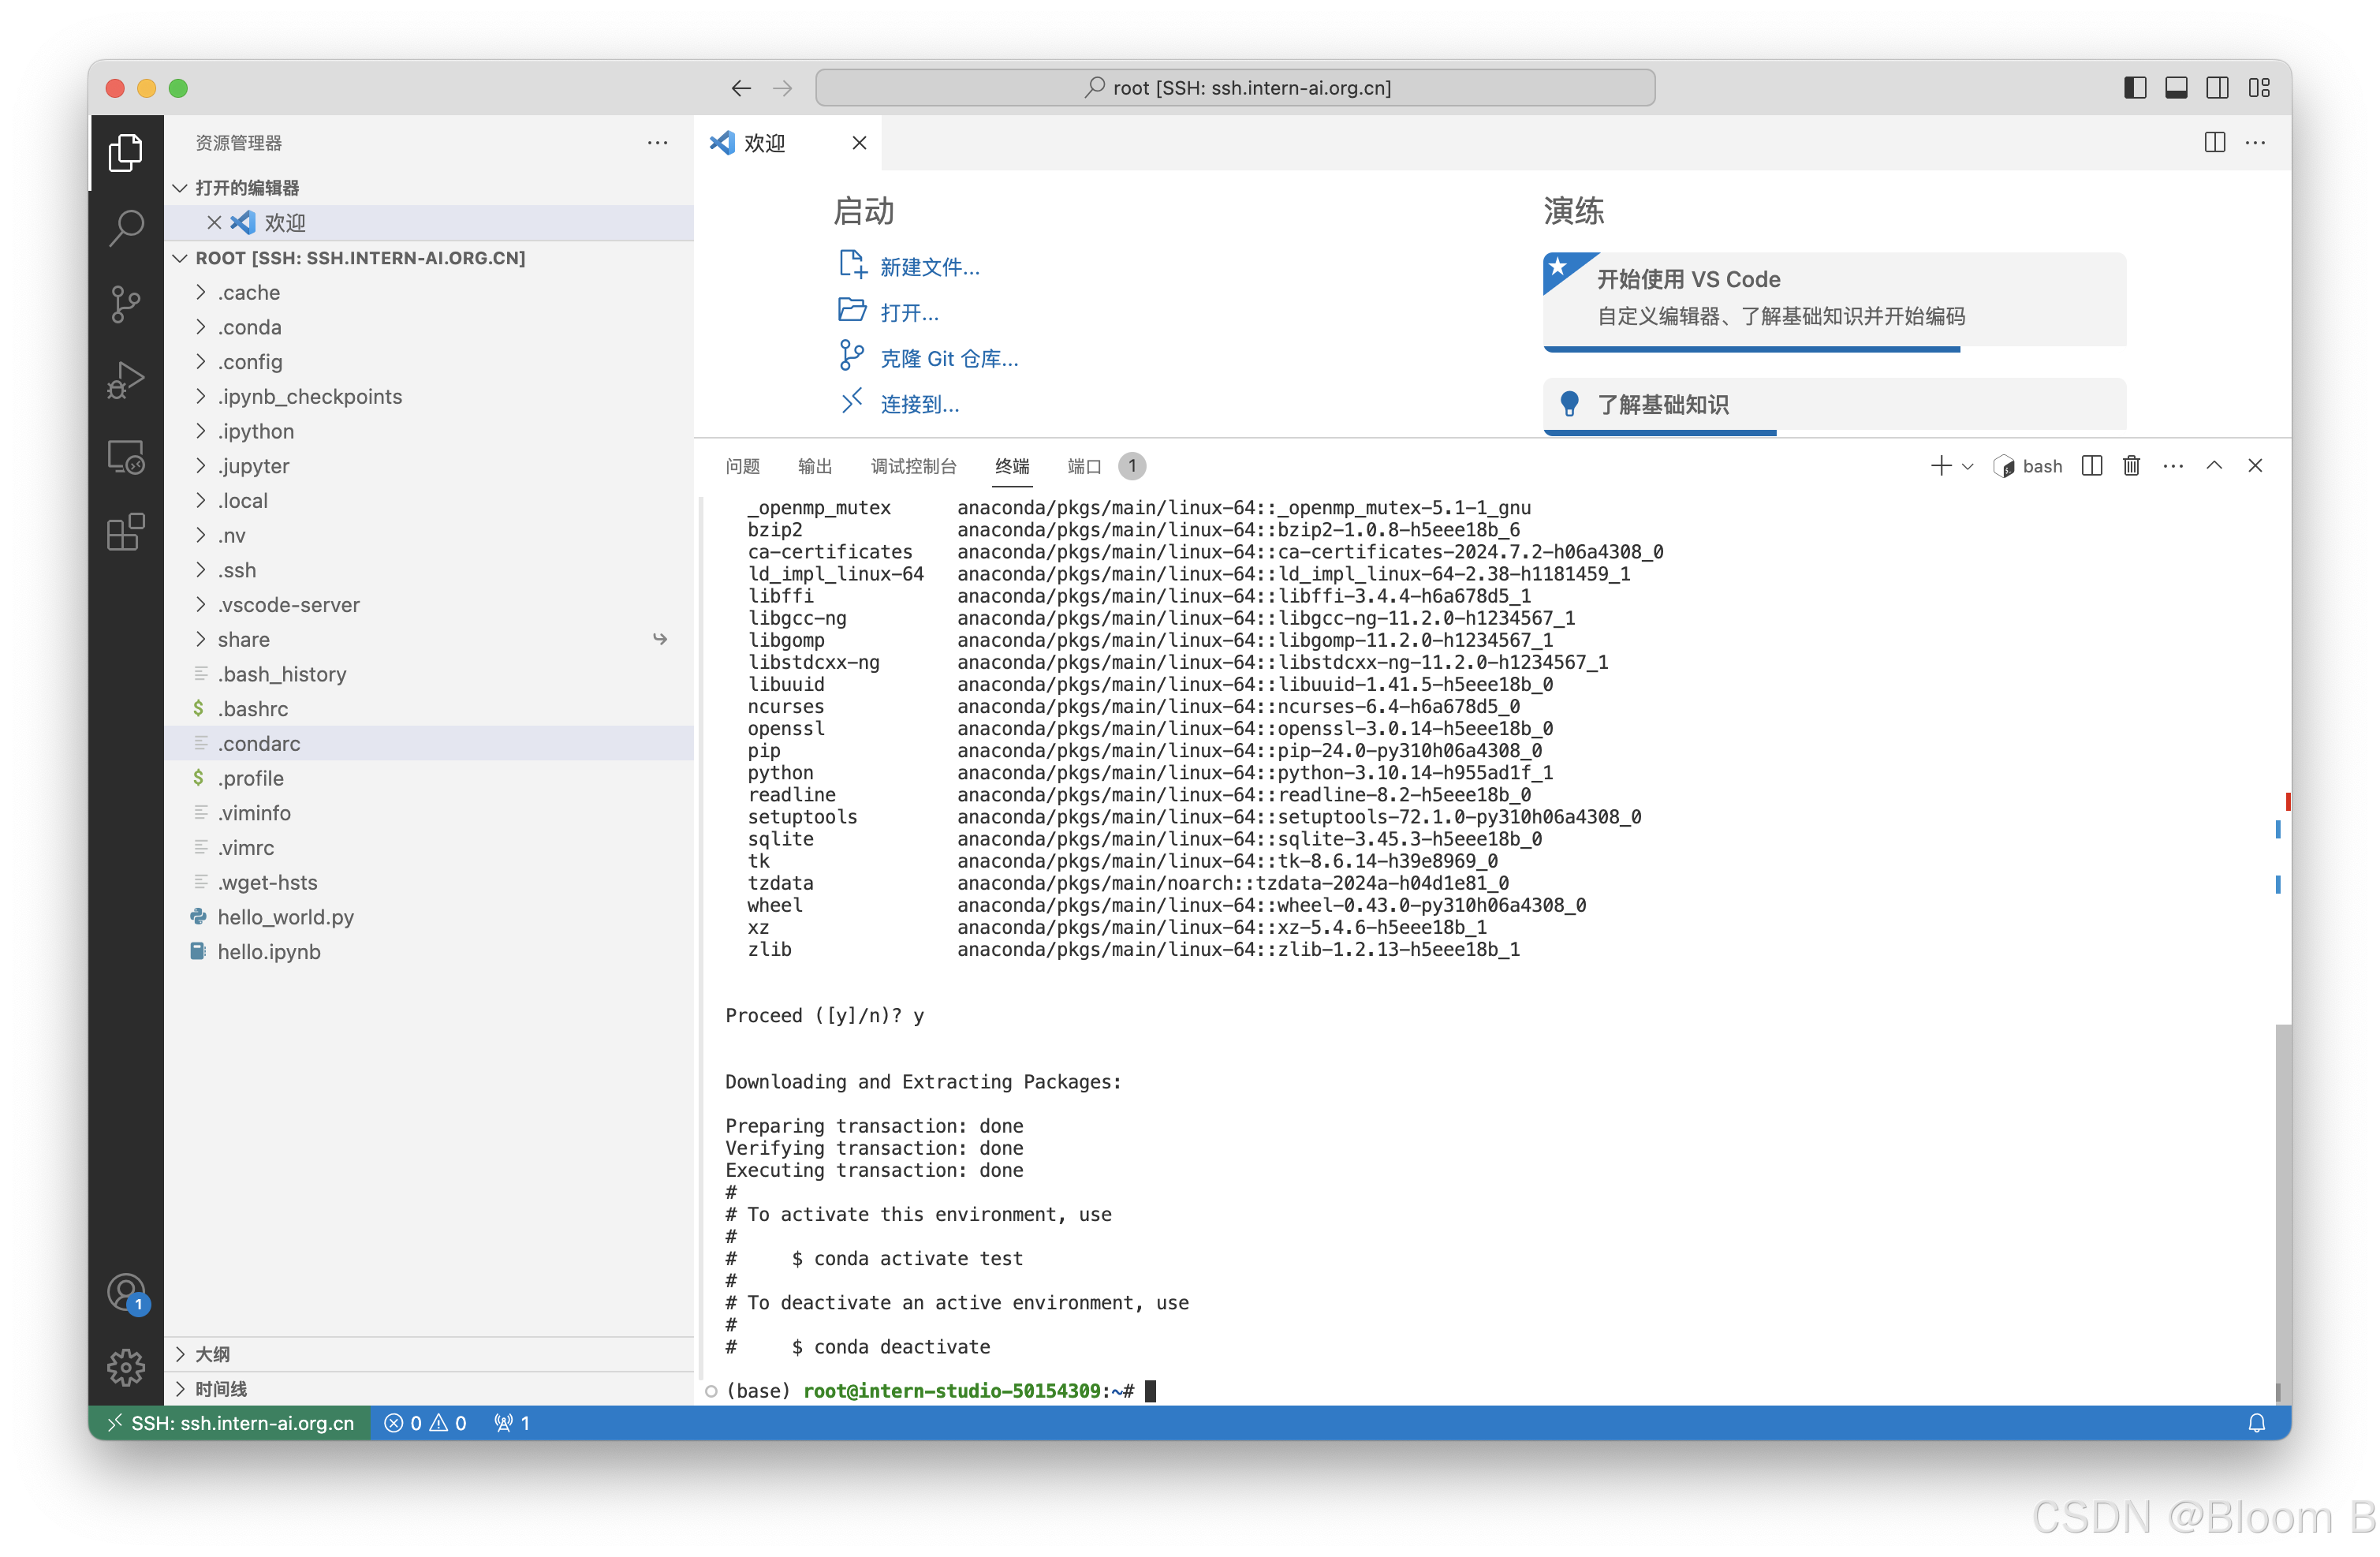
Task: Click the Manage gear icon
Action: pos(126,1366)
